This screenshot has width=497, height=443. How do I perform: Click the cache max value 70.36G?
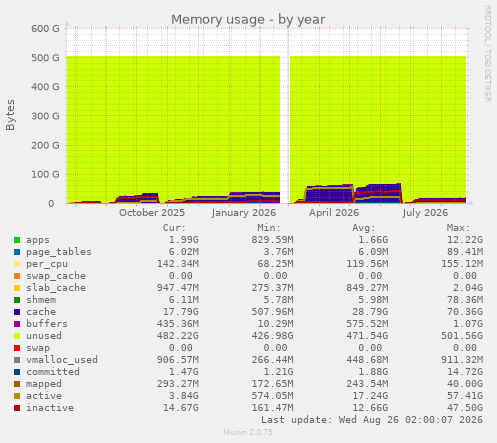coord(465,312)
